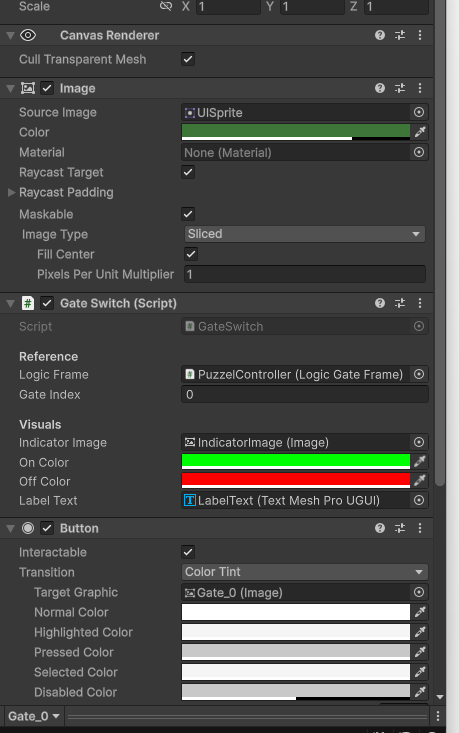The height and width of the screenshot is (733, 459).
Task: Open help for the Image component
Action: (x=380, y=88)
